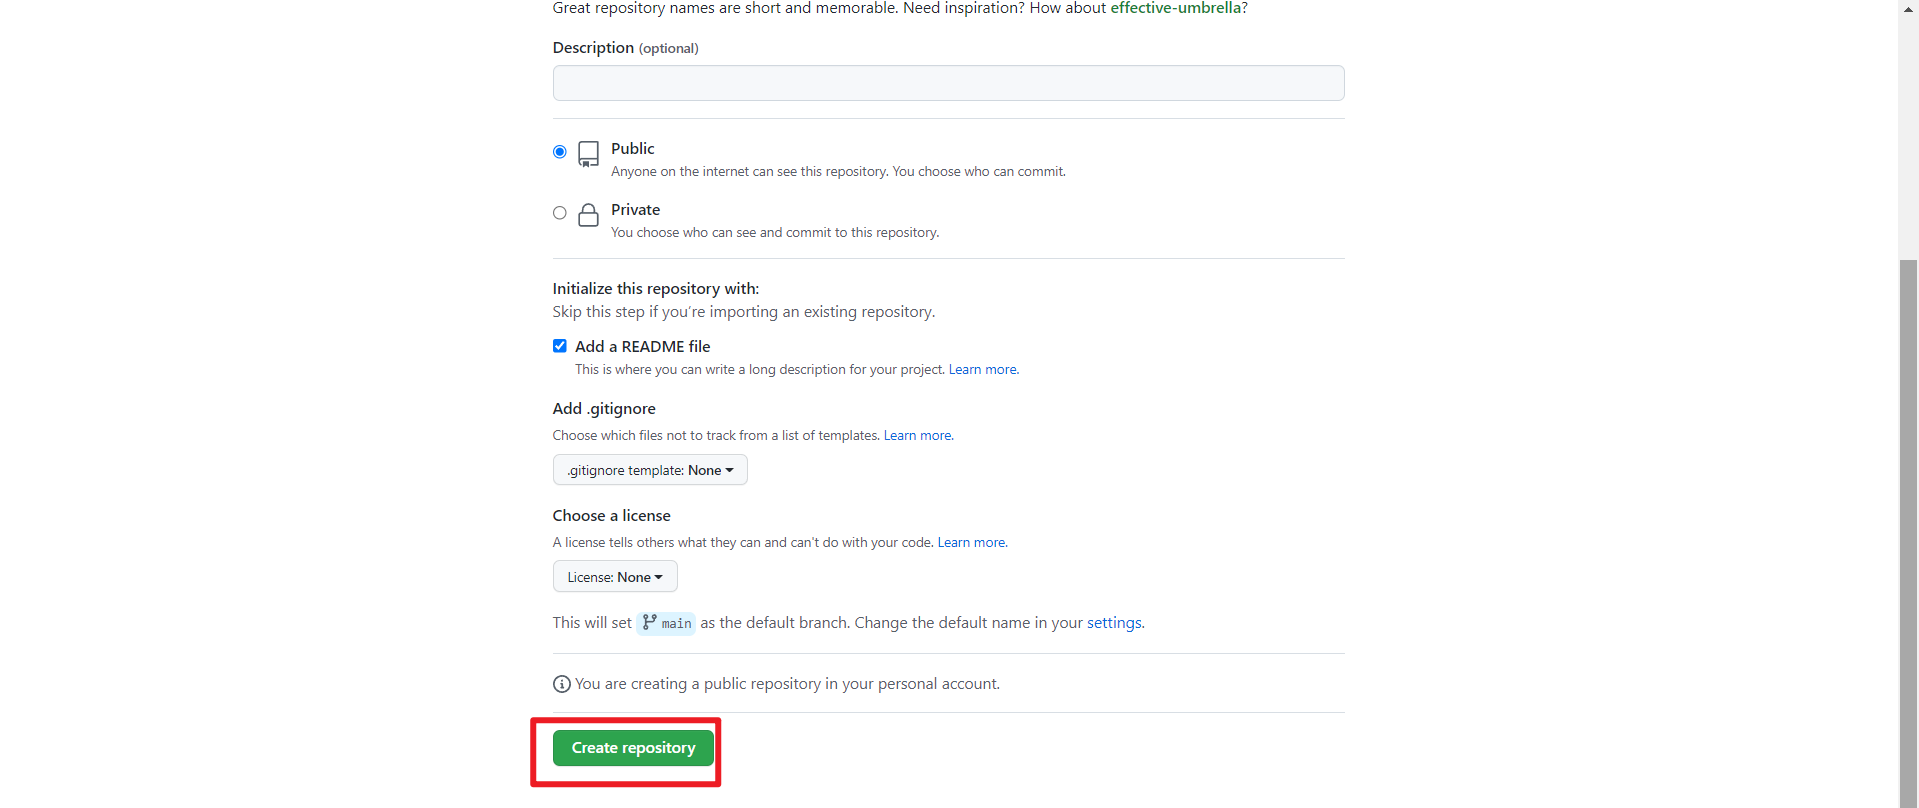Focus the Description text field
The height and width of the screenshot is (808, 1919).
point(948,83)
